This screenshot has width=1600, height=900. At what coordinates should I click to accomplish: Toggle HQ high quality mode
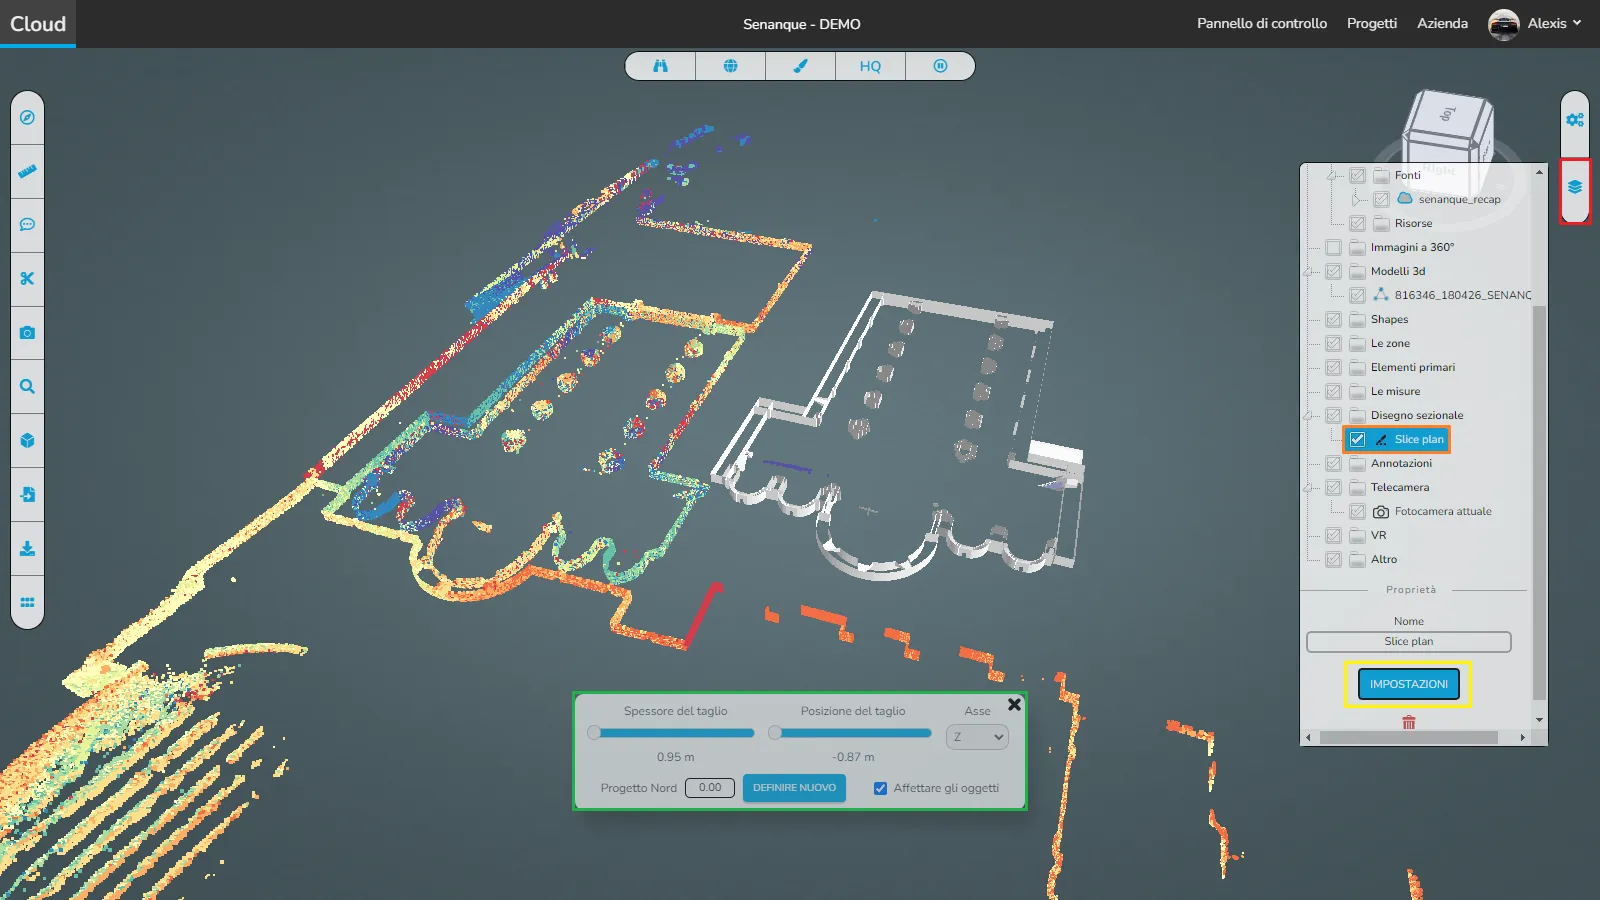click(x=870, y=66)
